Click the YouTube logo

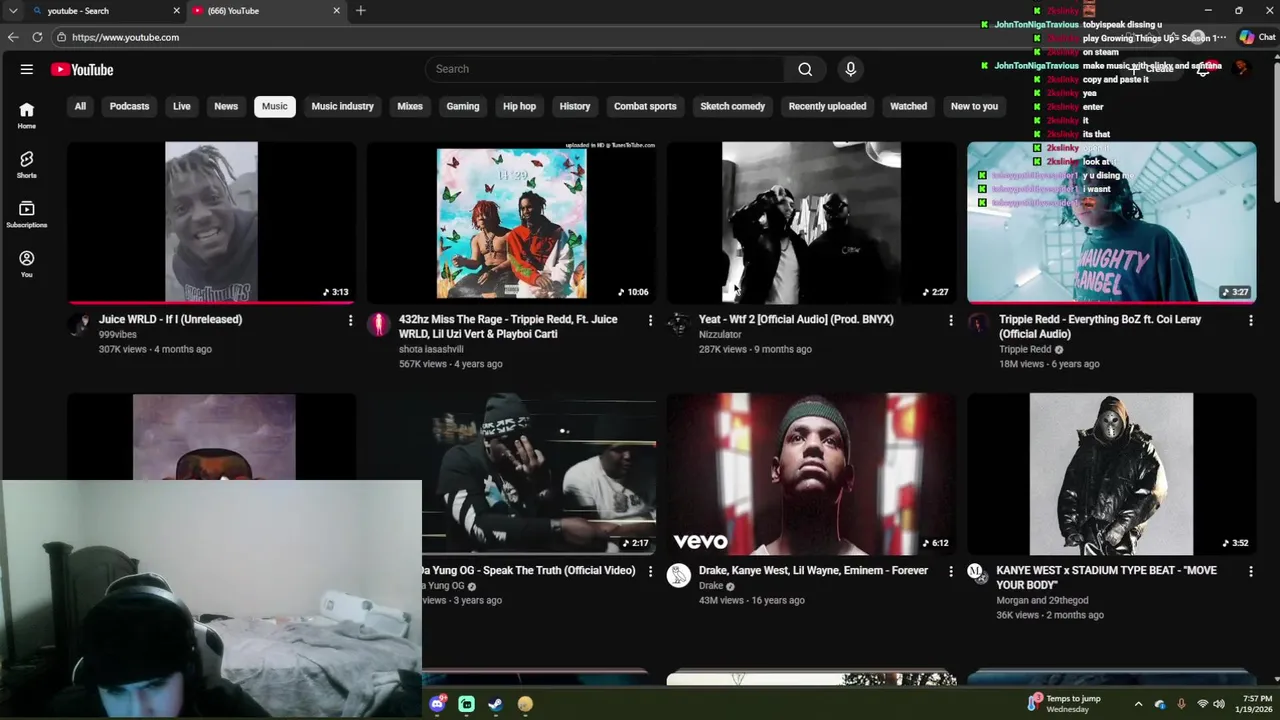(x=82, y=69)
